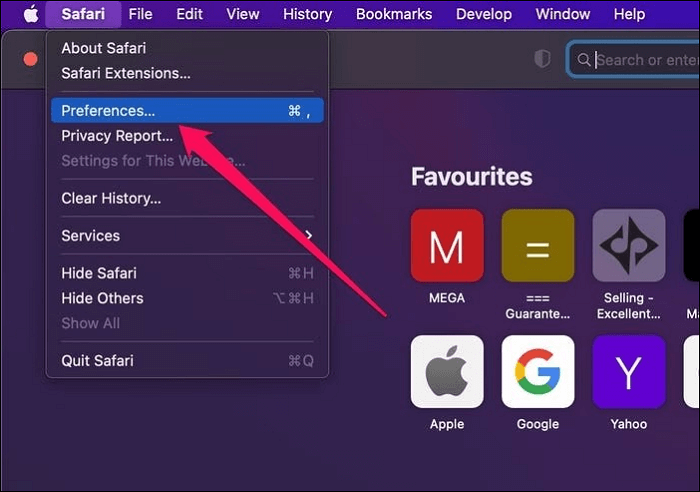Choose Clear History...
Viewport: 700px width, 492px height.
click(x=187, y=198)
